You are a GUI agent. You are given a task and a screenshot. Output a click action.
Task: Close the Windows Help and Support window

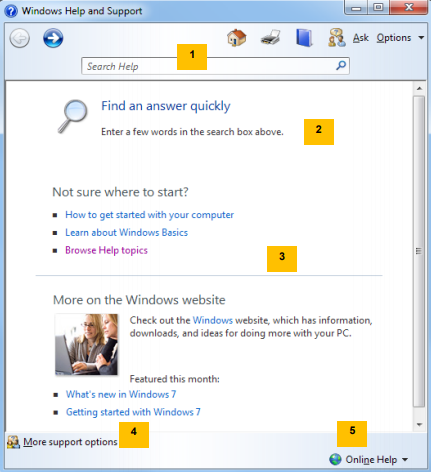point(409,7)
